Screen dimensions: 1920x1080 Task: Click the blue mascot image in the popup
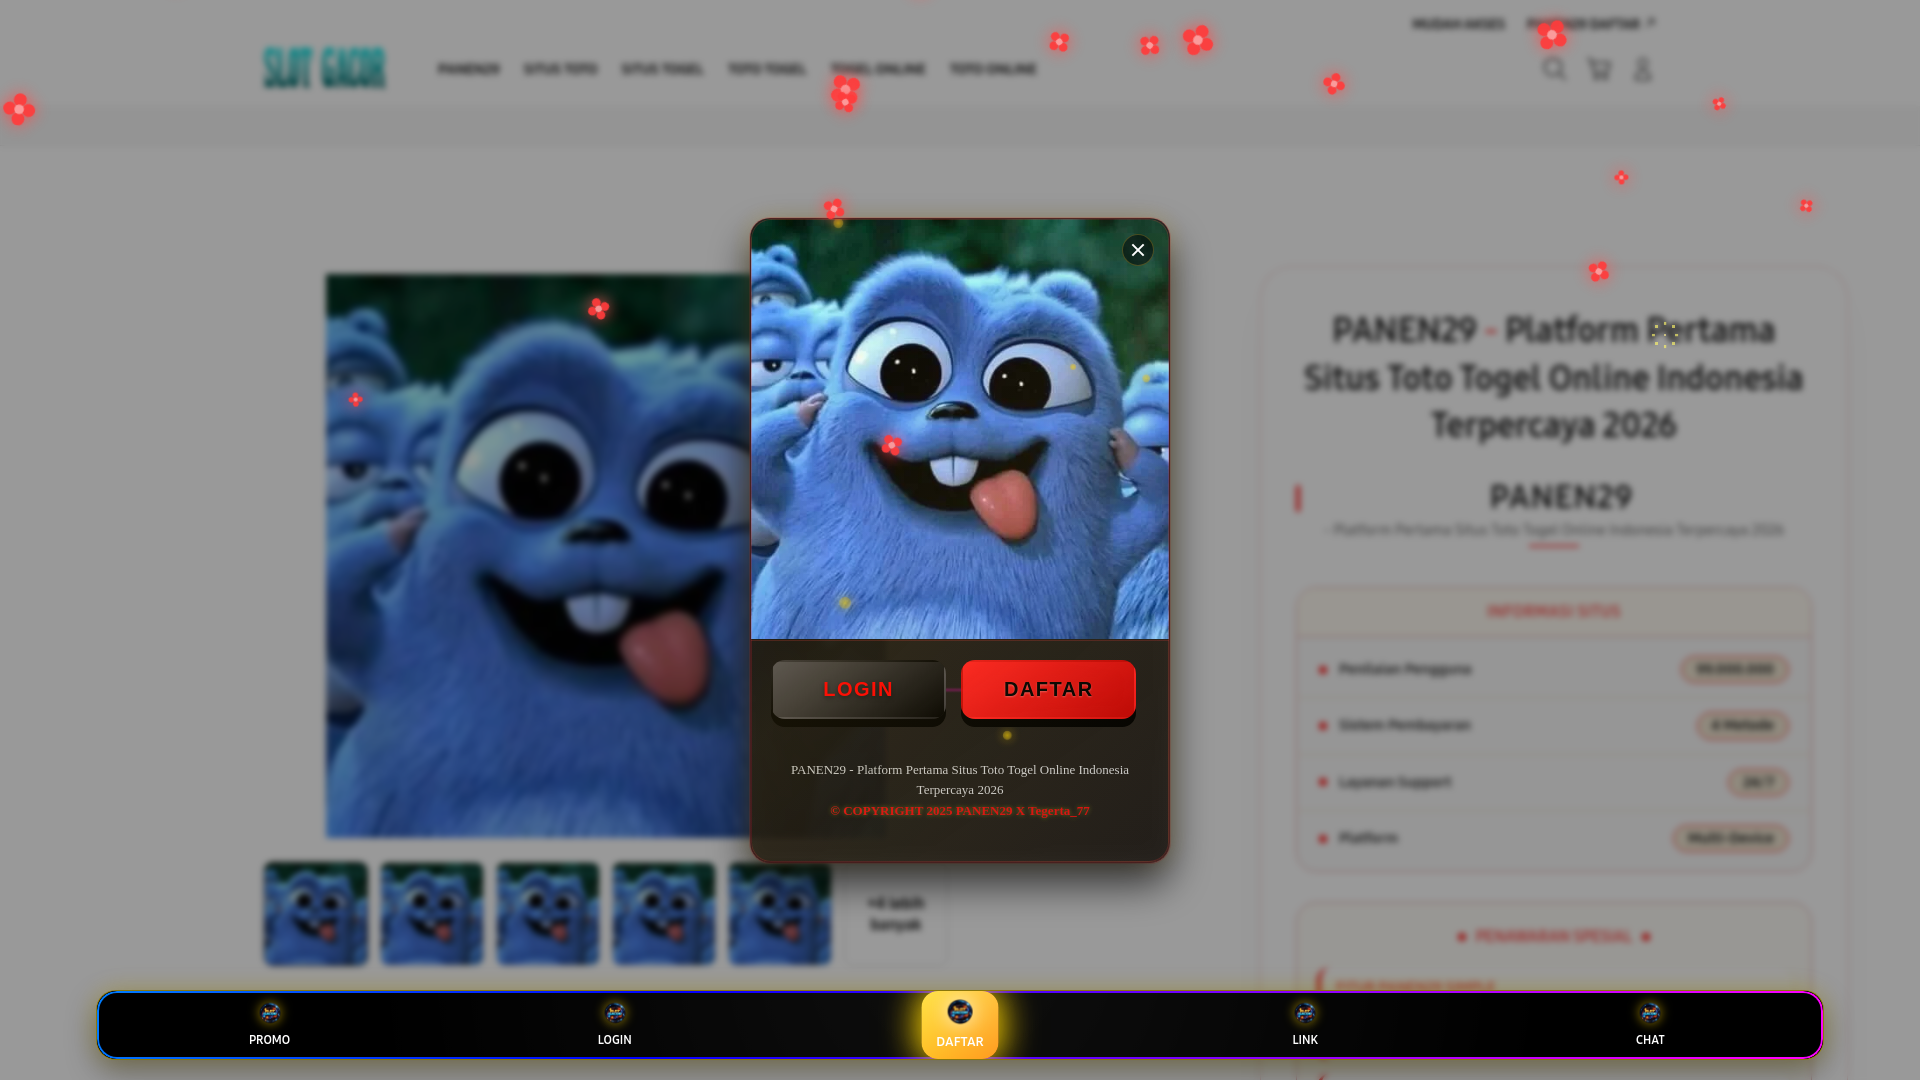point(959,430)
